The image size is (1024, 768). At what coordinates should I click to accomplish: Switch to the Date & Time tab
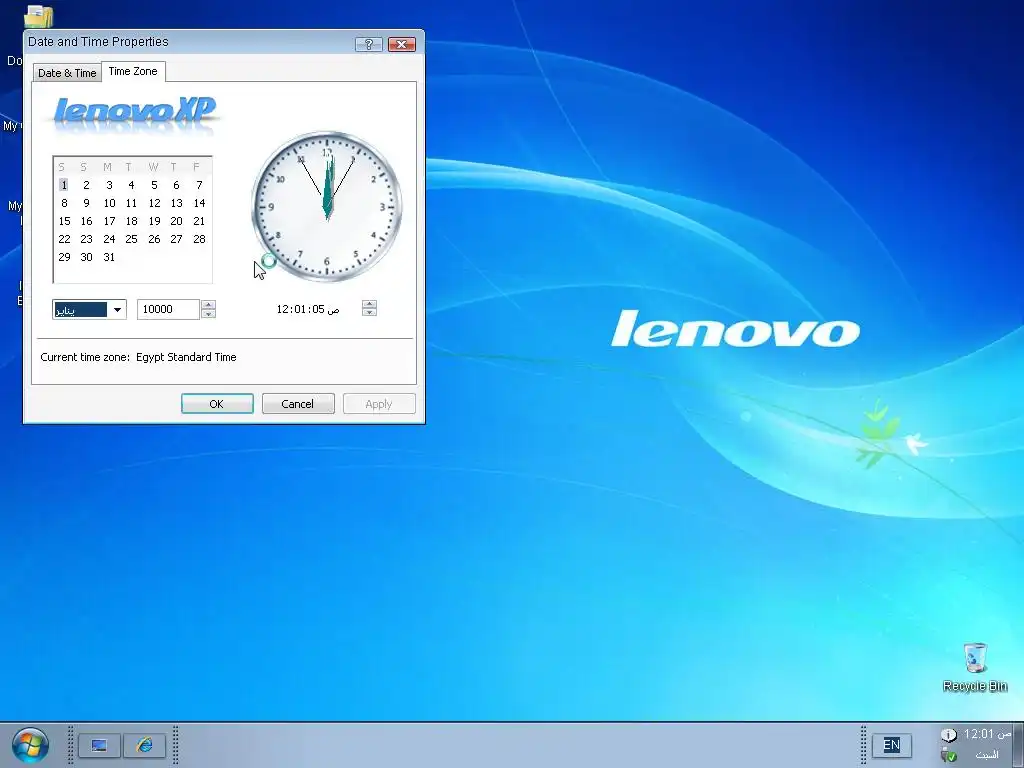coord(67,73)
